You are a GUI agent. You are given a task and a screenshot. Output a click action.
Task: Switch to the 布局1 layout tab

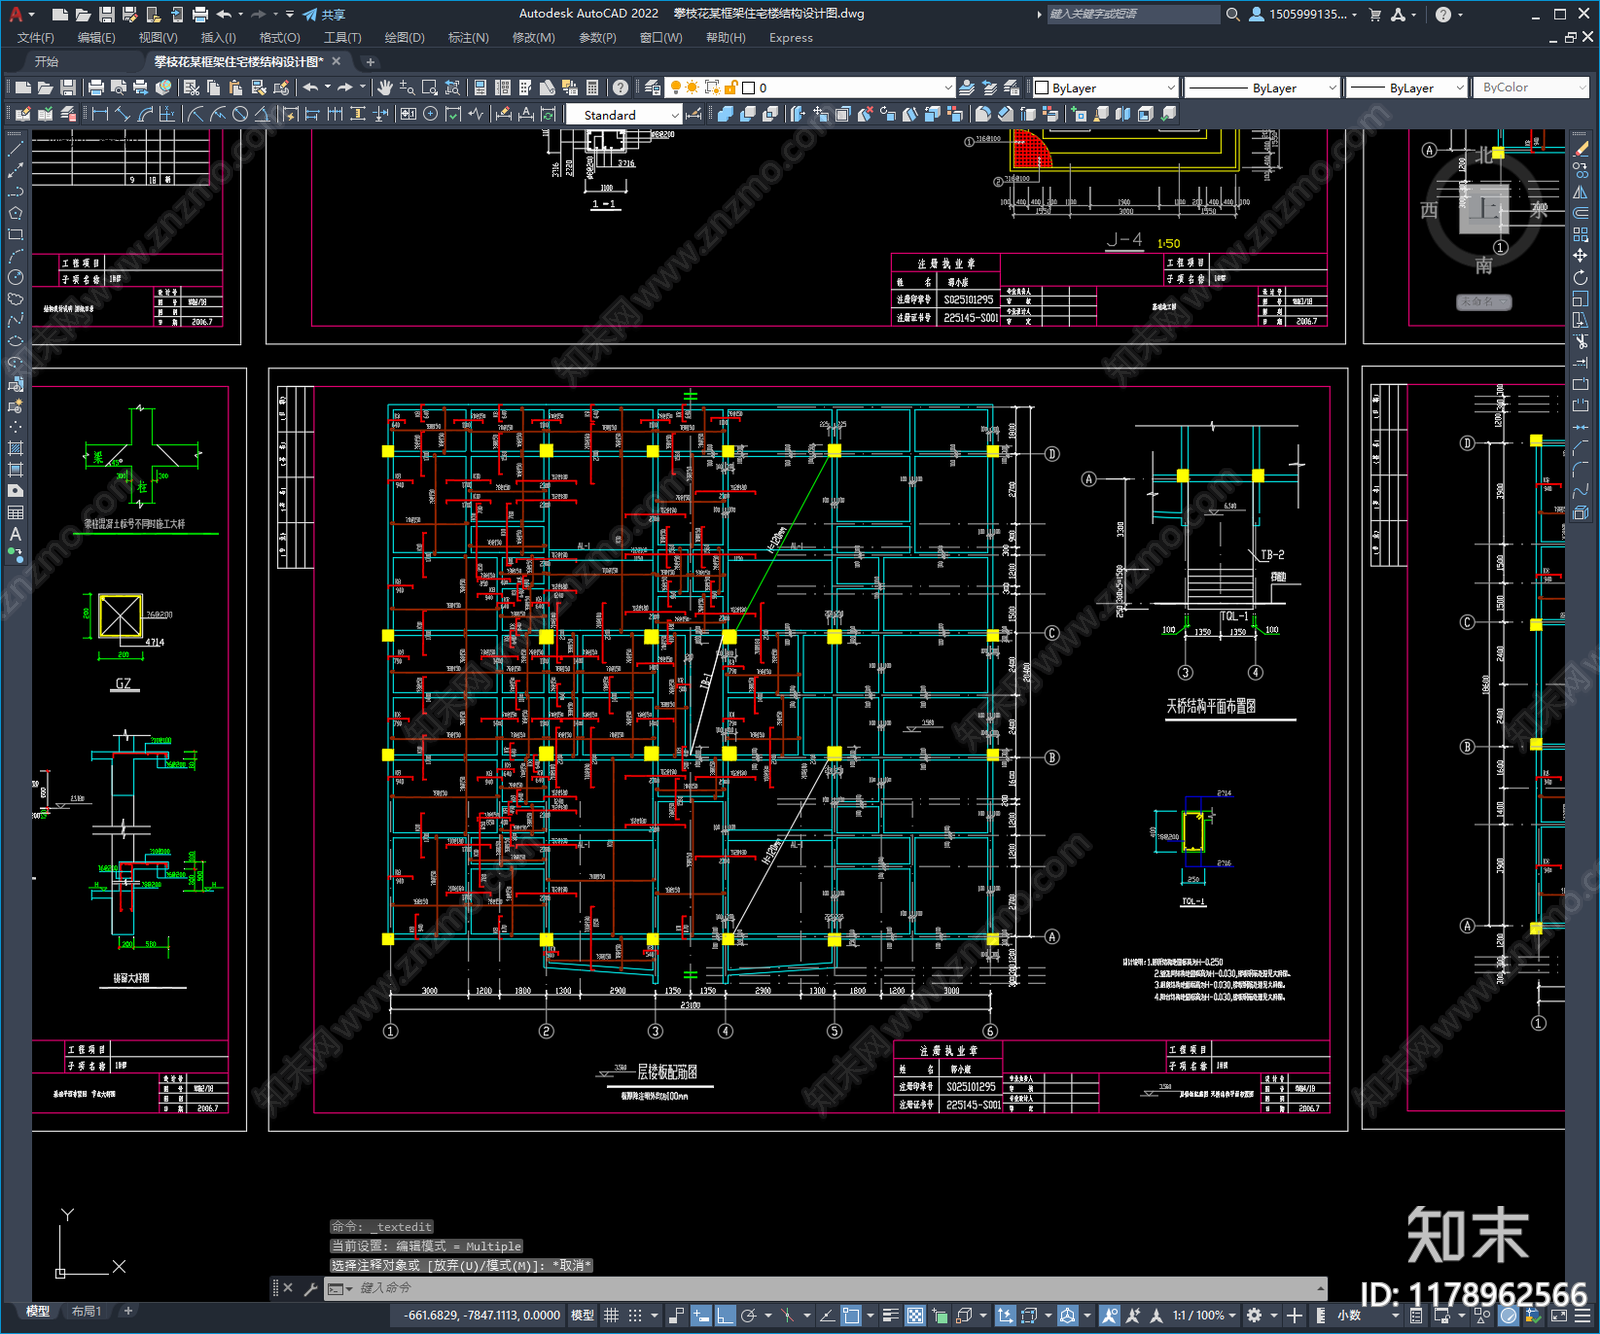(x=86, y=1311)
